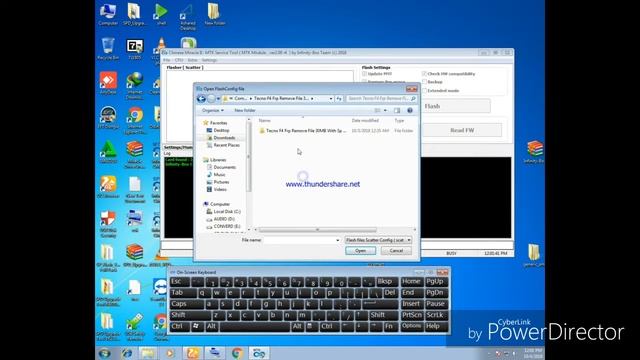Click the dialog search box
This screenshot has height=360, width=640.
point(381,99)
